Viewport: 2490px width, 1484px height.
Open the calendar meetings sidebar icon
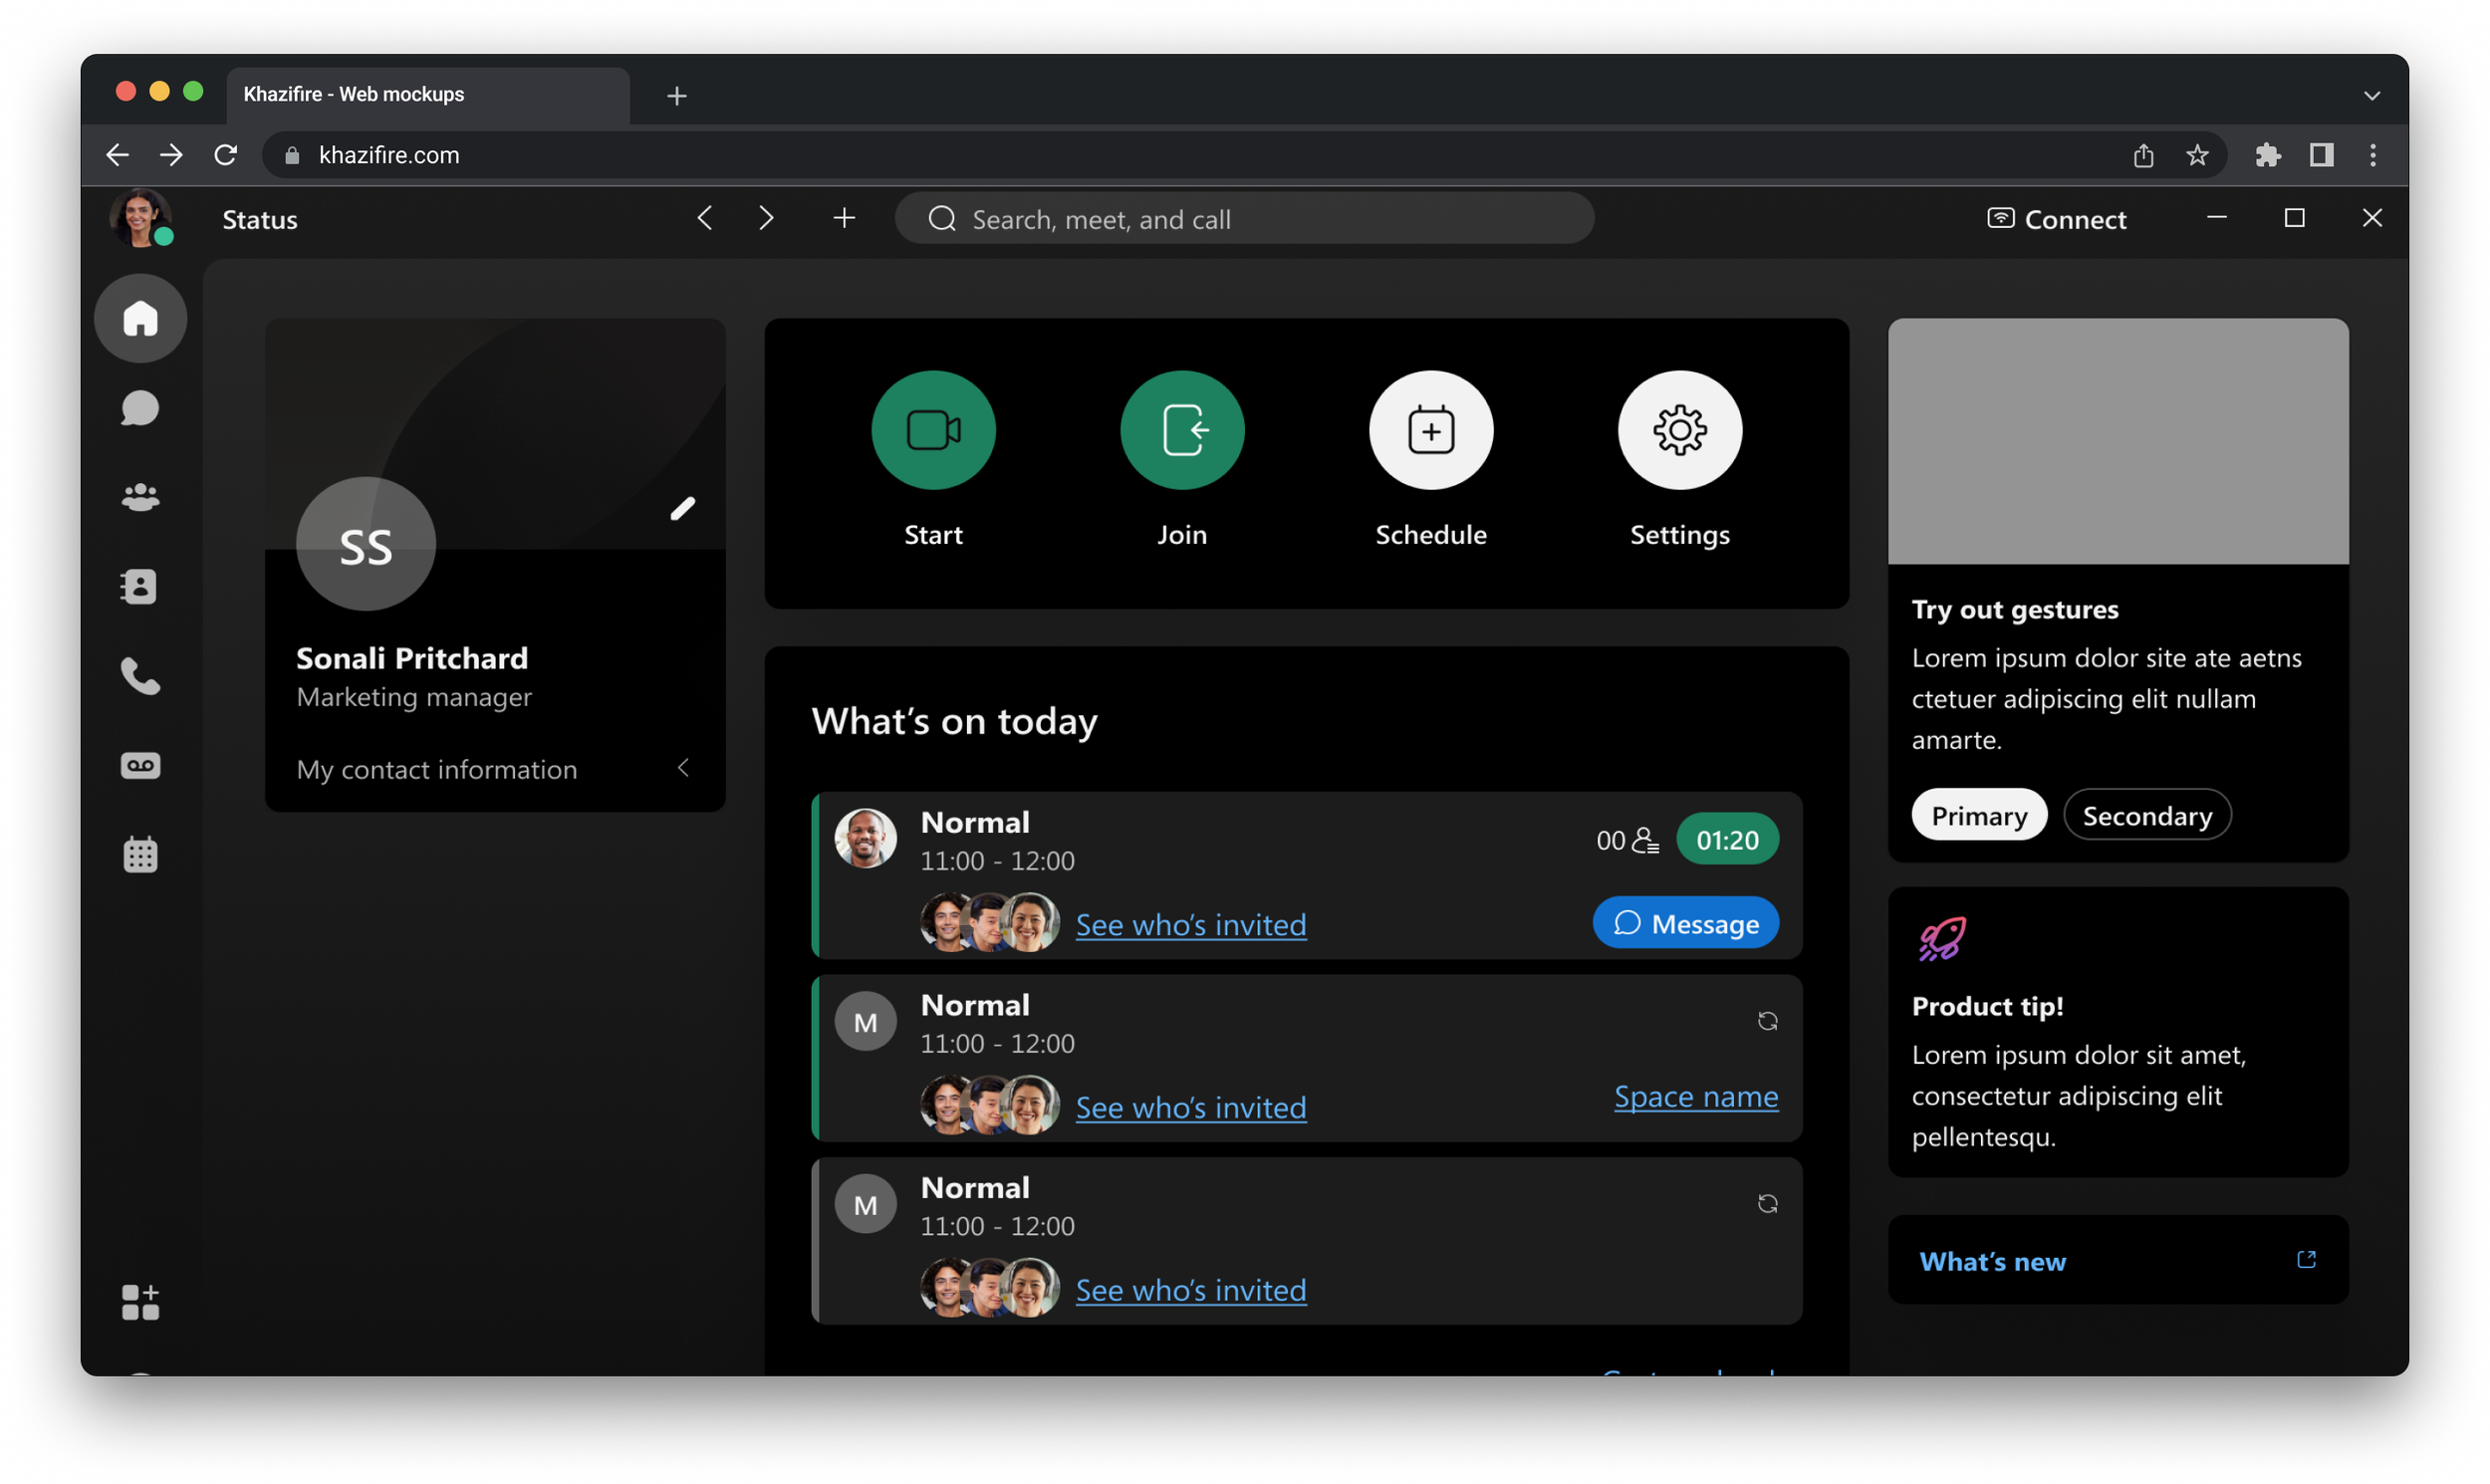(140, 855)
